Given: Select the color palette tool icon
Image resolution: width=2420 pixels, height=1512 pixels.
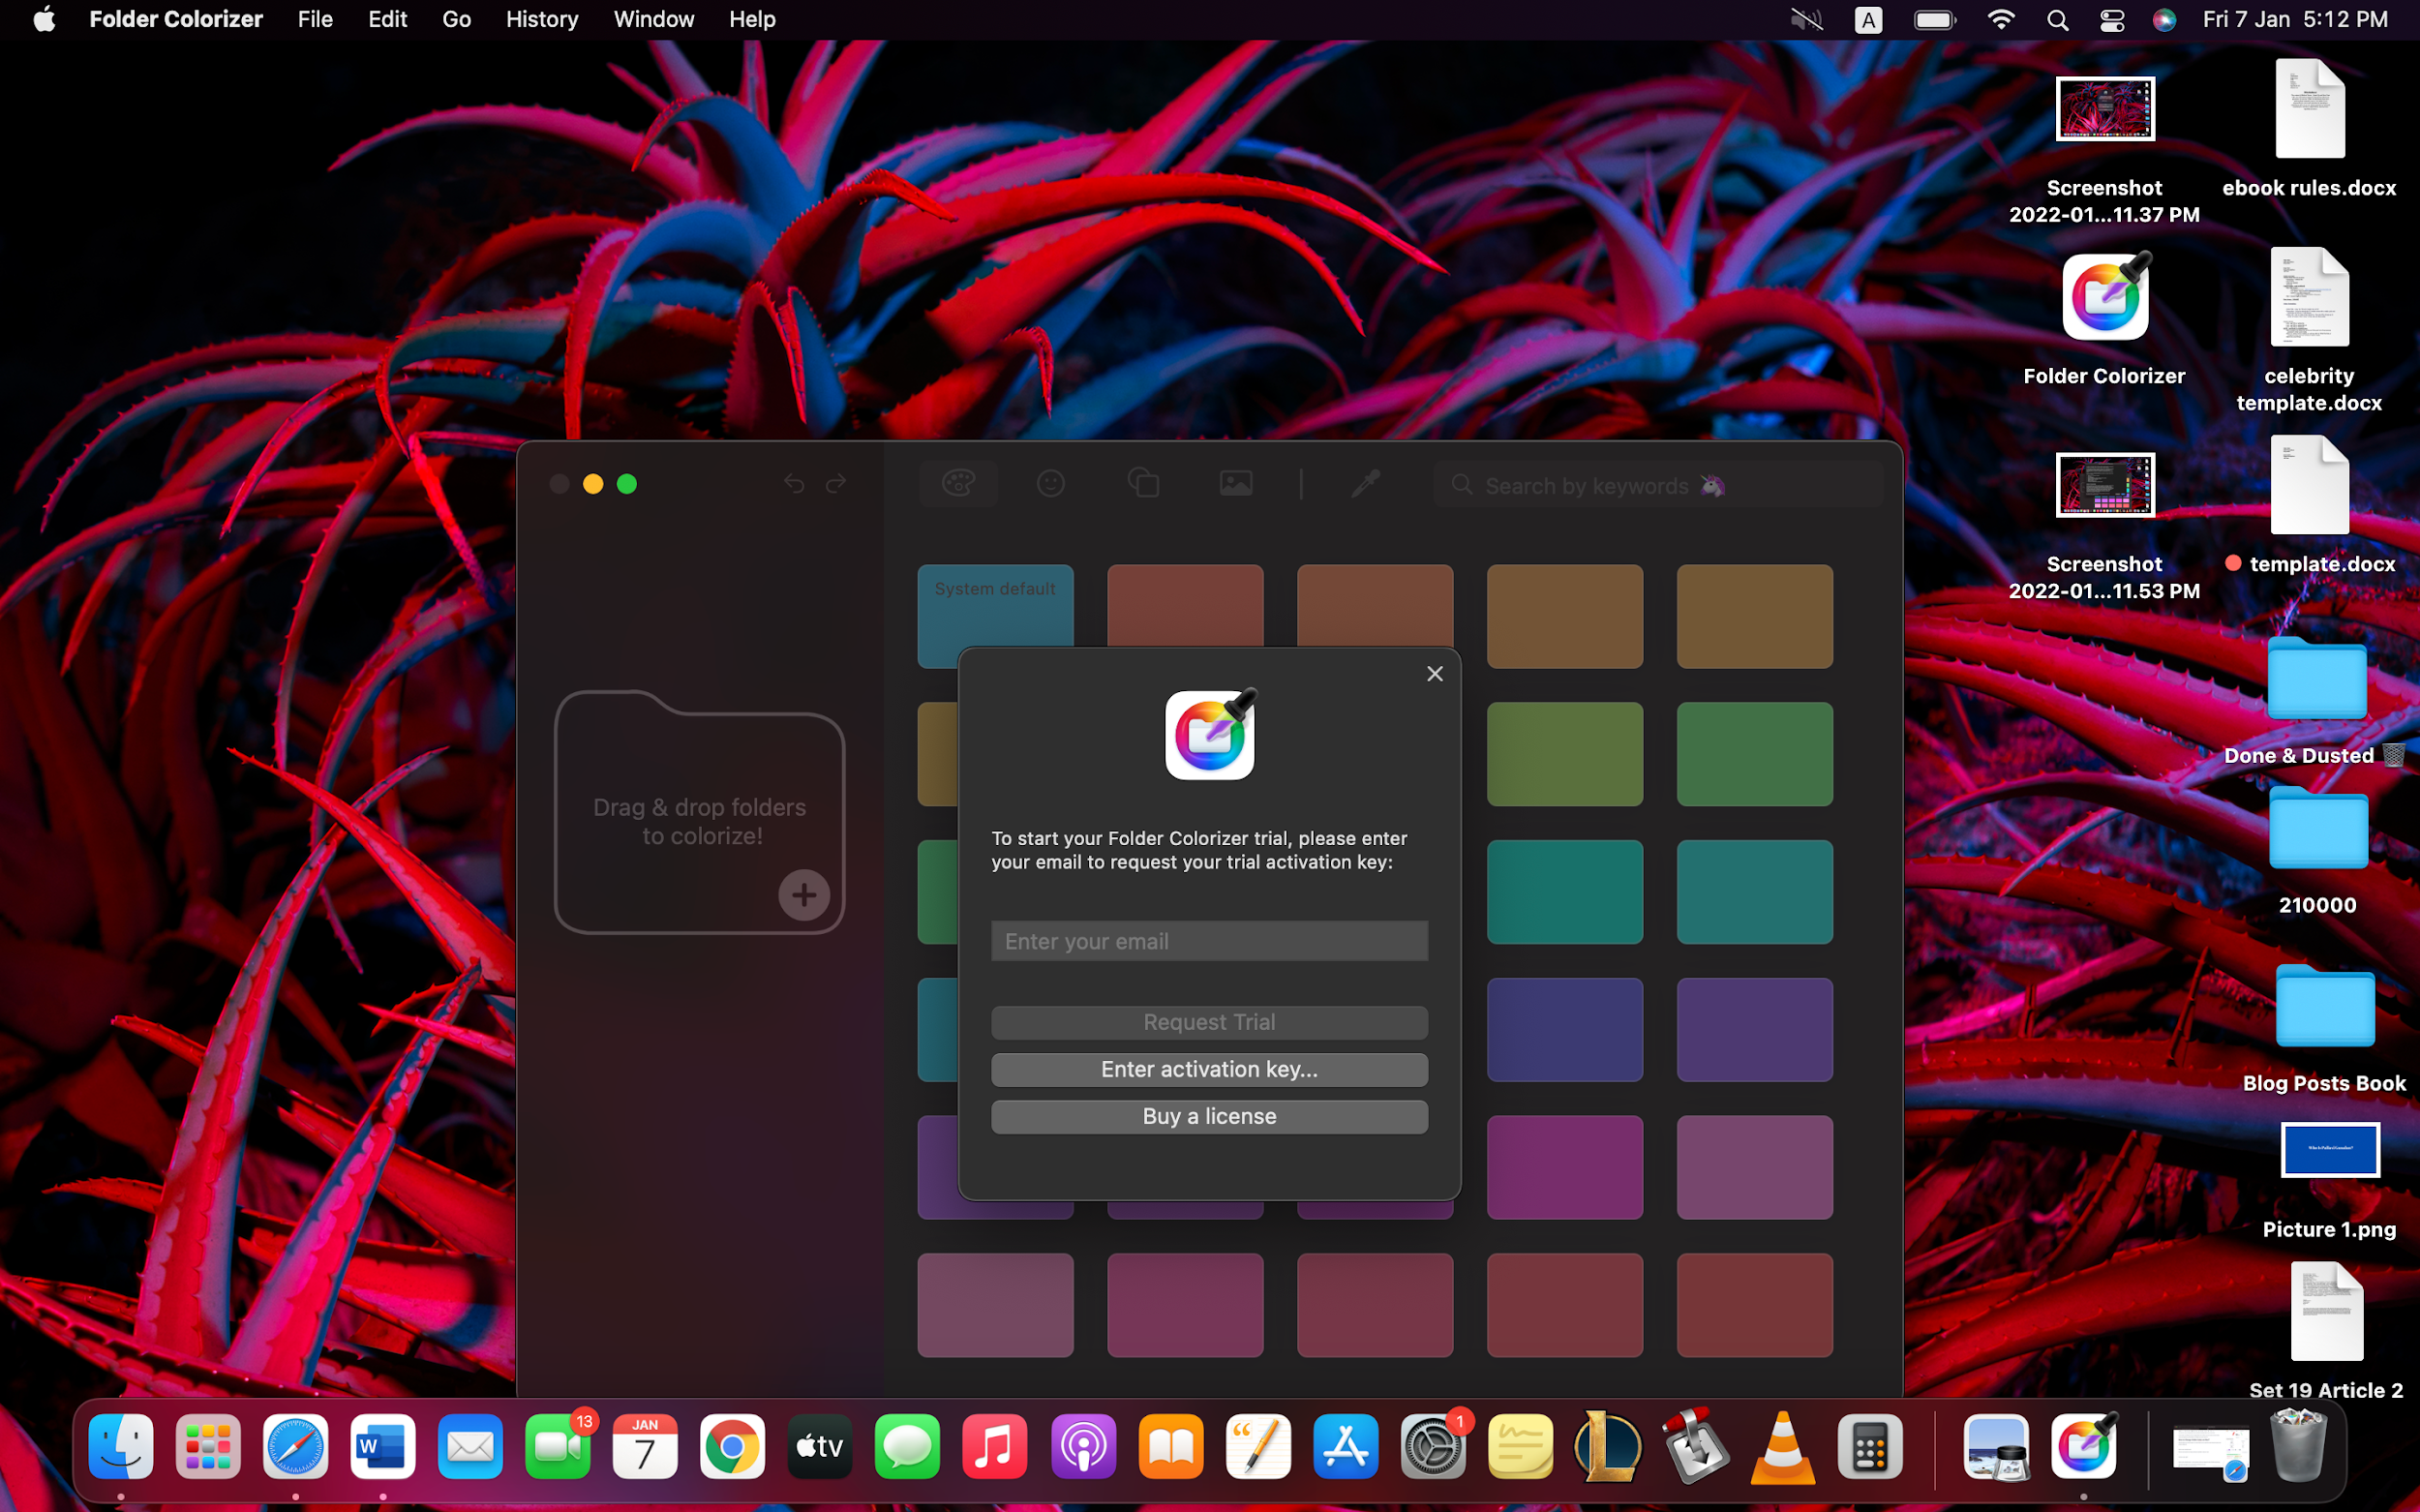Looking at the screenshot, I should (x=958, y=484).
